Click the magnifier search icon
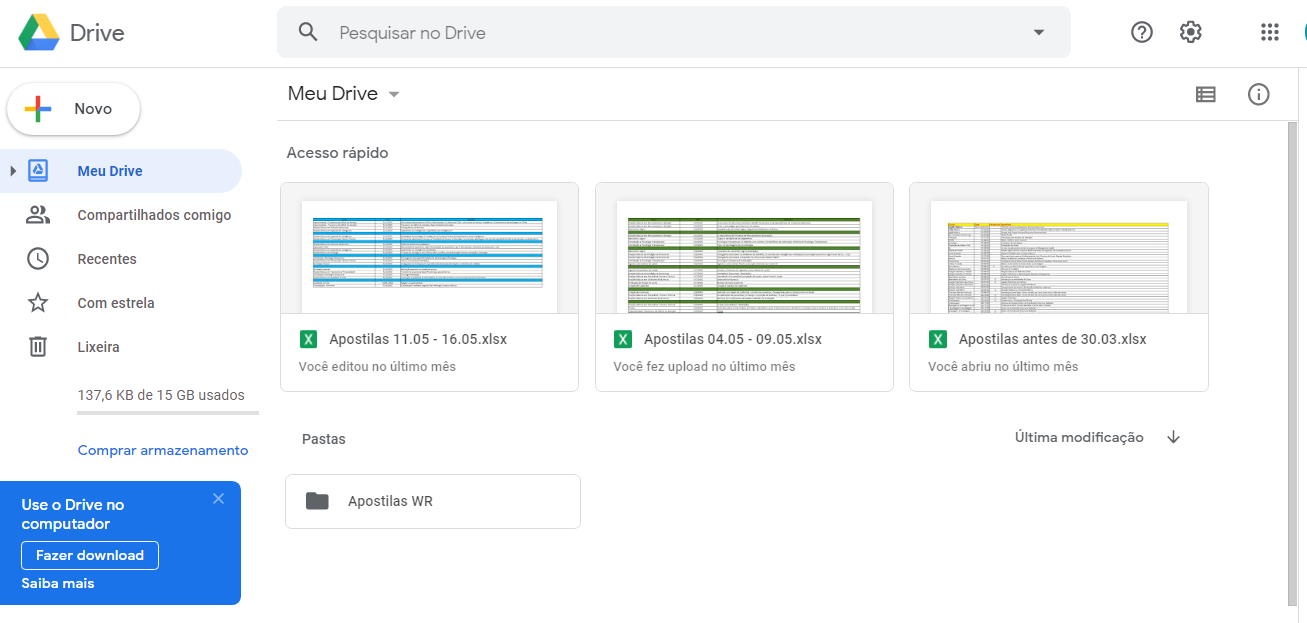The image size is (1307, 623). click(x=308, y=32)
